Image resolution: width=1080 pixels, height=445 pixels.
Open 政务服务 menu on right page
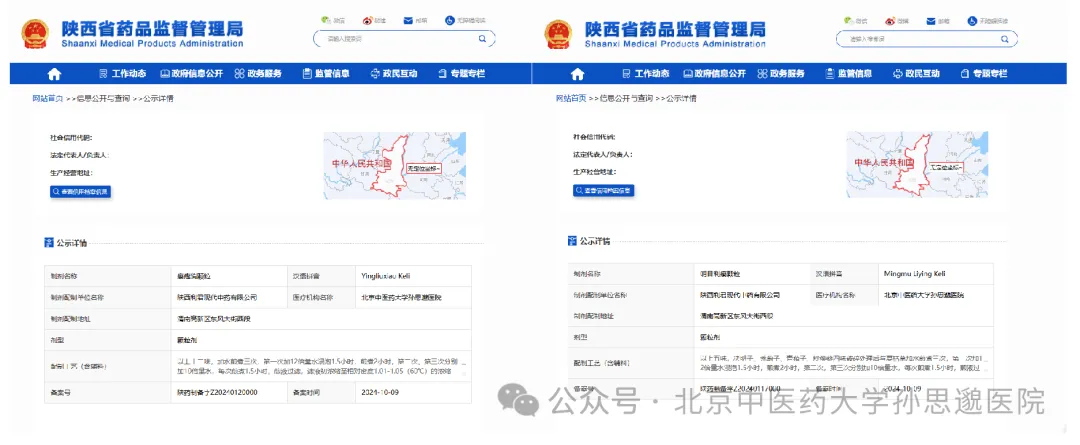point(781,74)
